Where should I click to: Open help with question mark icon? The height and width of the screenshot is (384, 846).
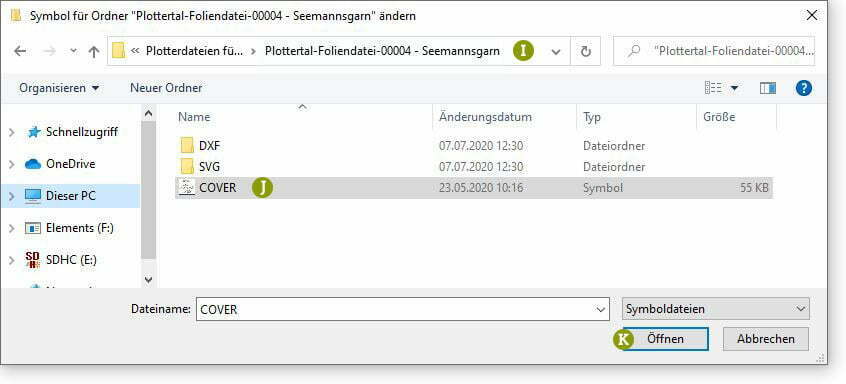coord(803,88)
